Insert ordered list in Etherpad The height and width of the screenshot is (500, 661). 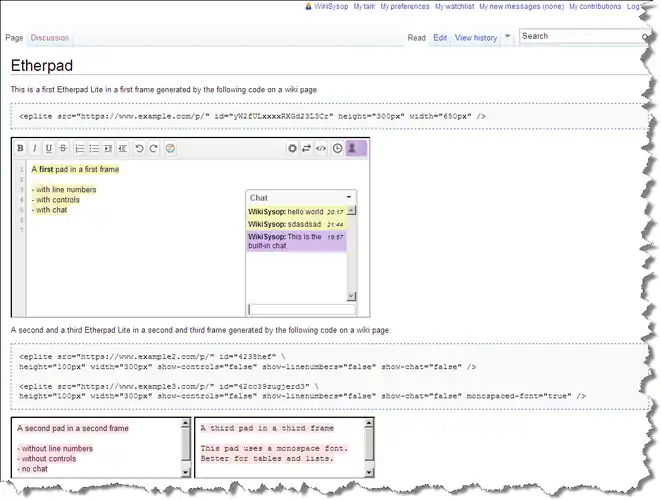[x=80, y=148]
